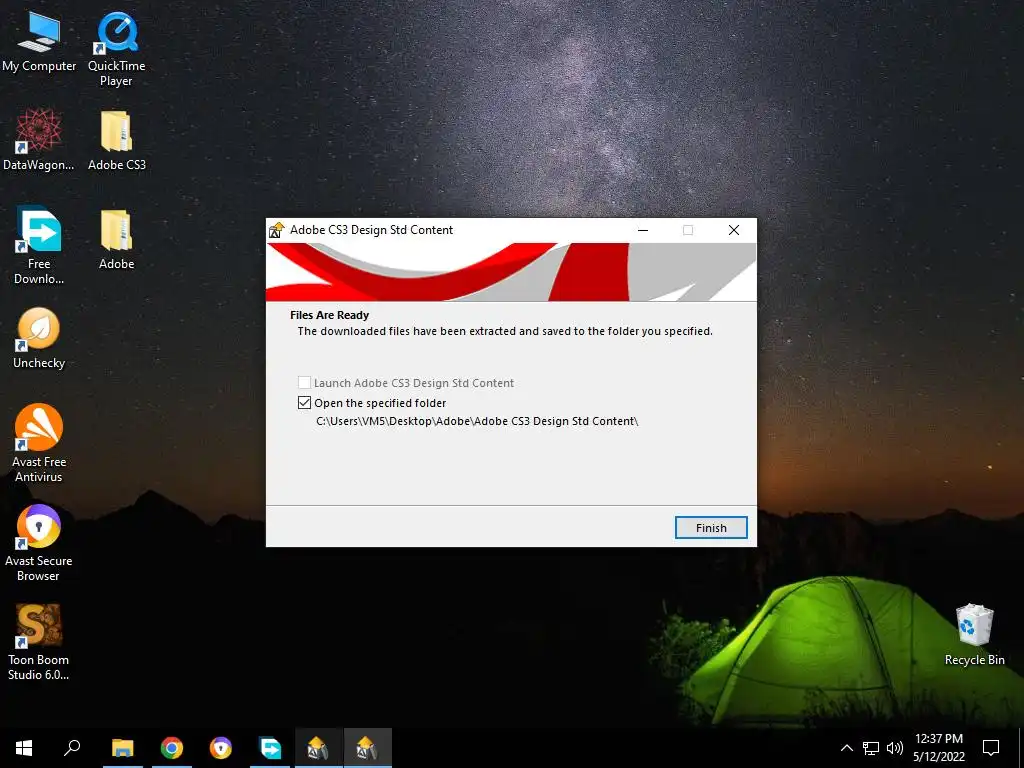Image resolution: width=1024 pixels, height=768 pixels.
Task: Click disabled Launch Adobe CS3 Design checkbox
Action: point(304,383)
